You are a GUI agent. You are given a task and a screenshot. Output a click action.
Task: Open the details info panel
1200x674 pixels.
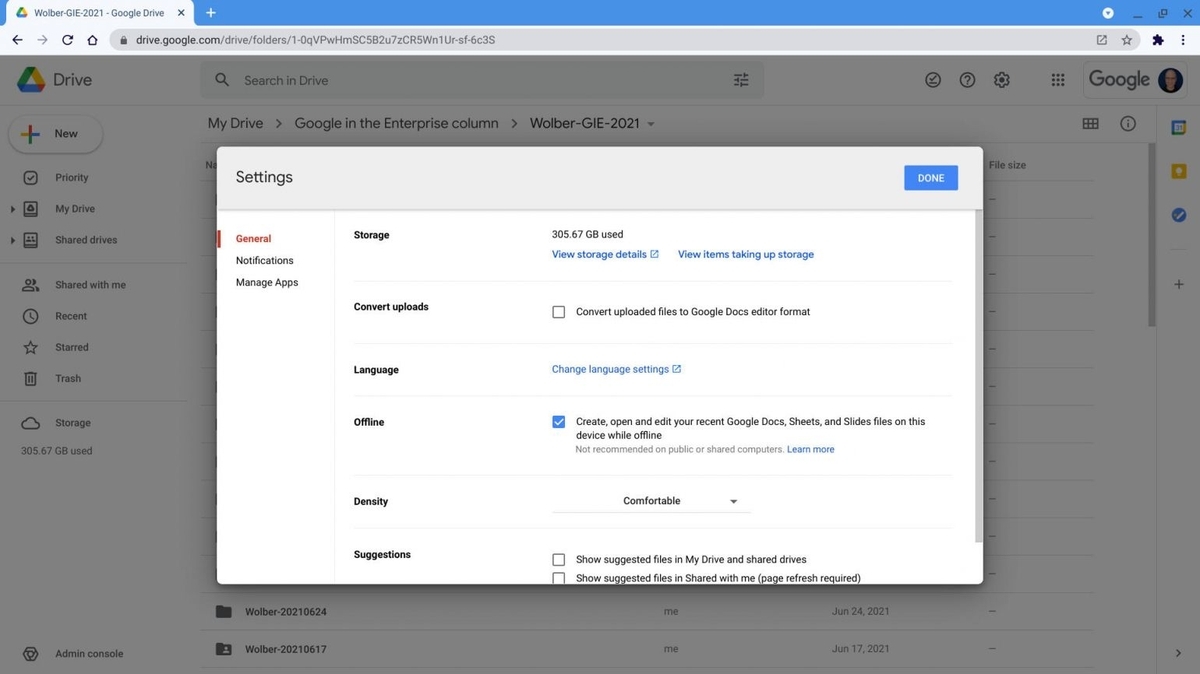click(1127, 122)
